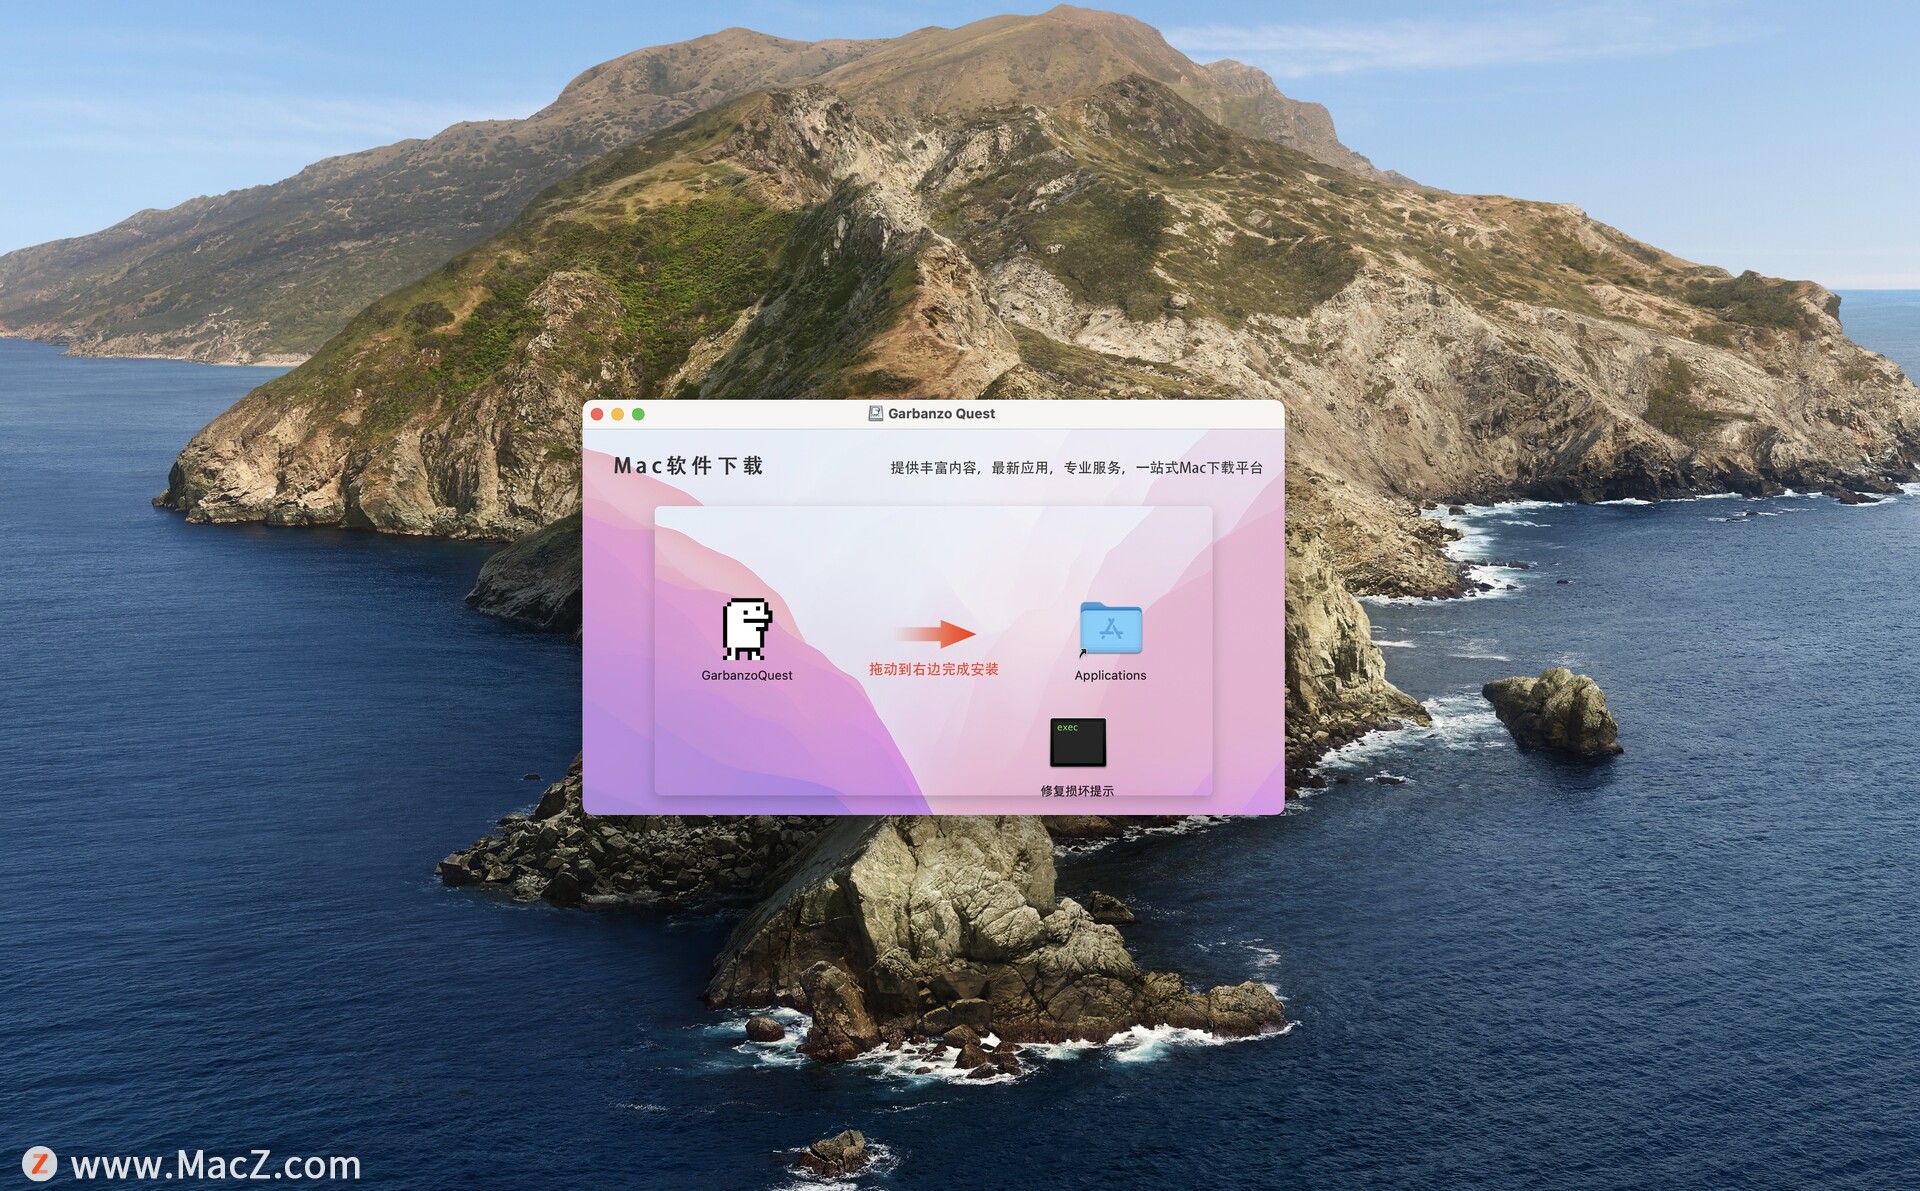1920x1191 pixels.
Task: Click the Mac软件下载 heading
Action: [688, 466]
